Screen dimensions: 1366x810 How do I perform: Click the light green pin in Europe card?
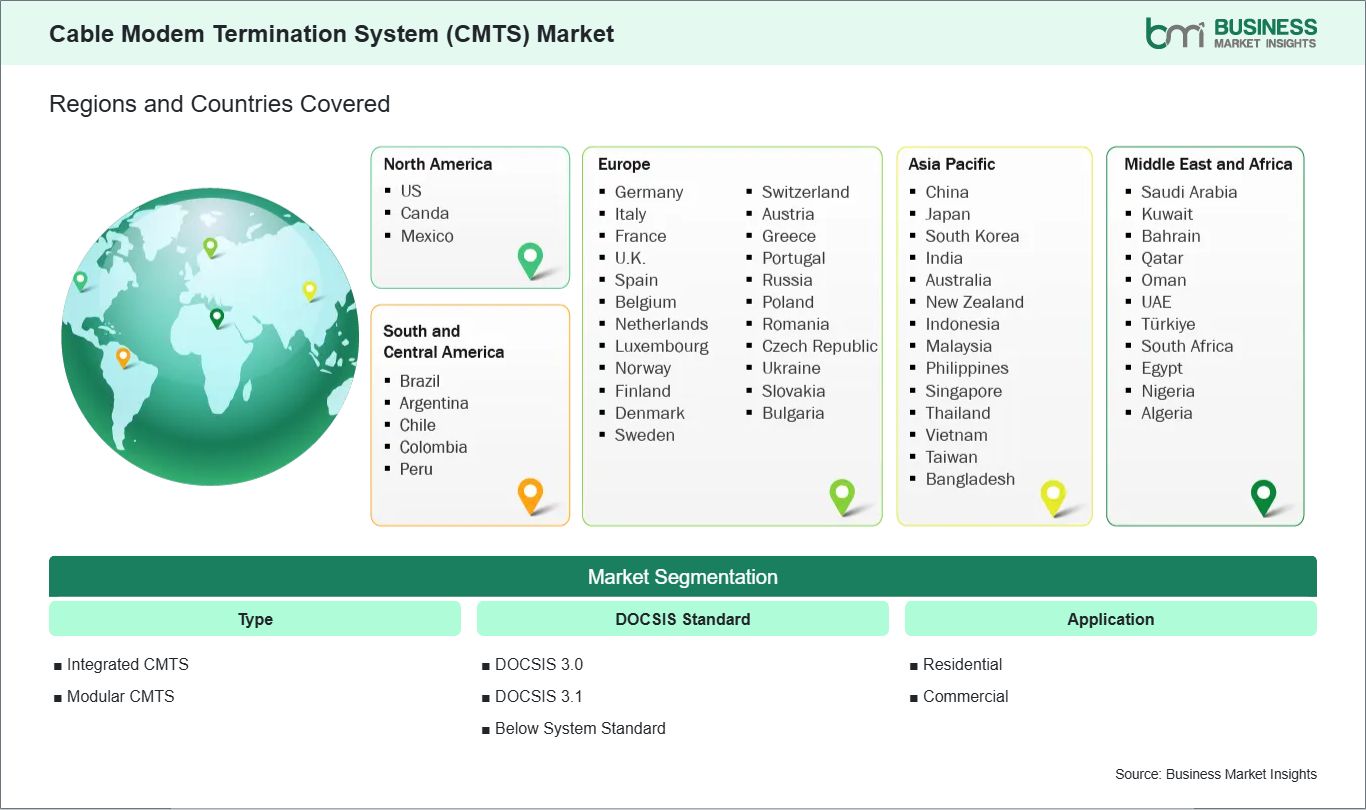coord(842,494)
